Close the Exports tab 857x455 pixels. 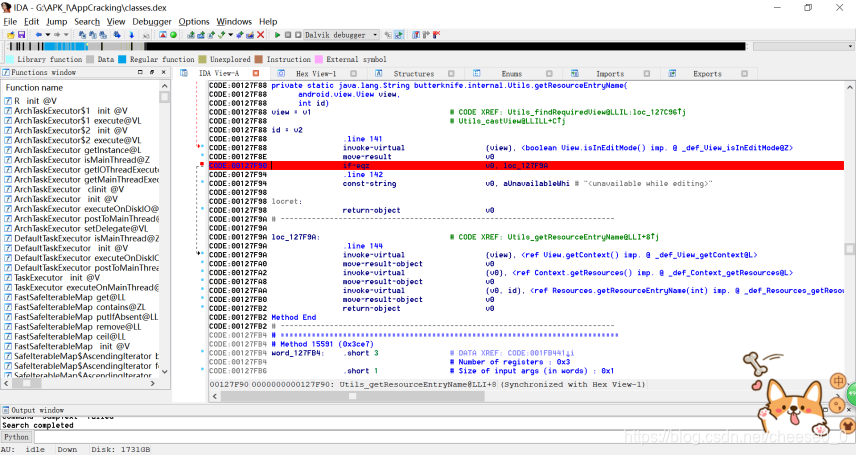tap(744, 73)
